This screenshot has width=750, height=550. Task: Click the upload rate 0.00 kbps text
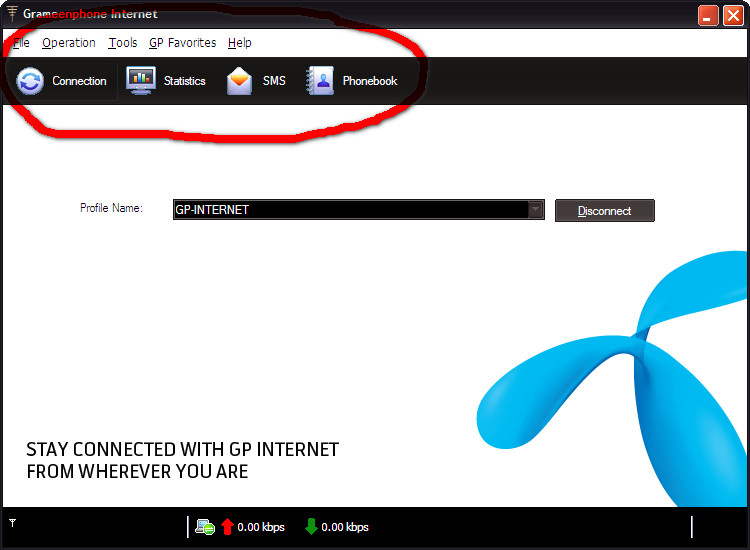tap(261, 527)
